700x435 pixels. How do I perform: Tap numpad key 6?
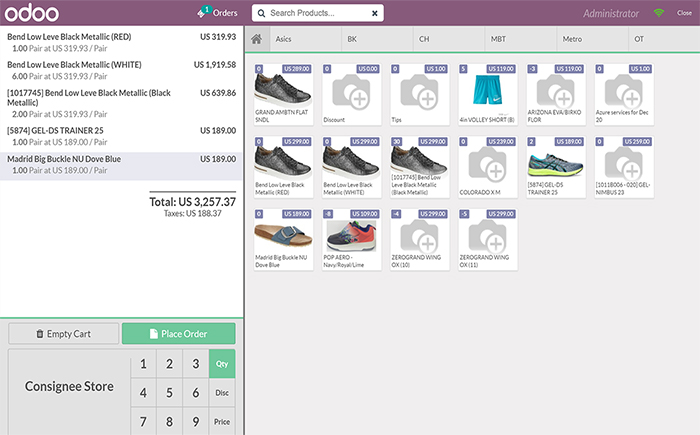click(x=196, y=393)
